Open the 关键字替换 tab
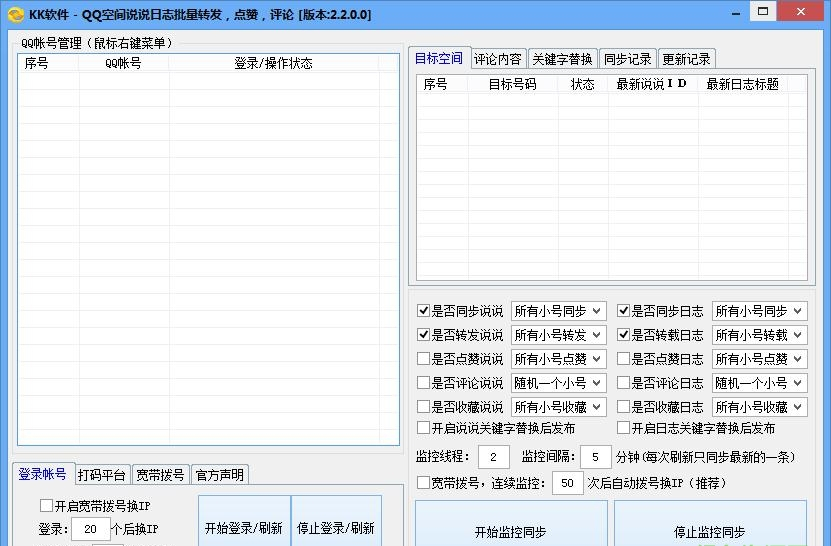The image size is (831, 546). click(x=562, y=59)
